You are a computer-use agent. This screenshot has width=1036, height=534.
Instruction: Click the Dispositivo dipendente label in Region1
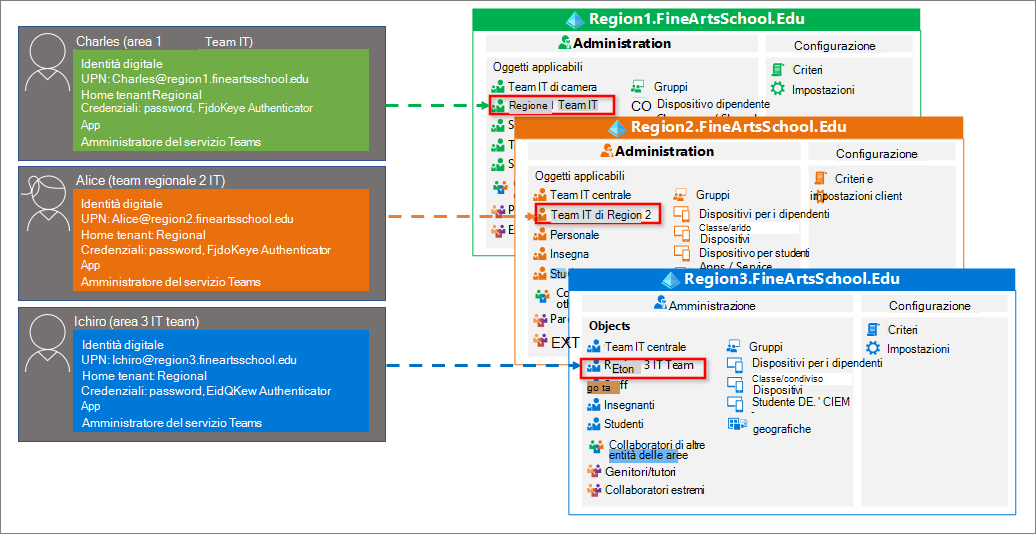714,104
